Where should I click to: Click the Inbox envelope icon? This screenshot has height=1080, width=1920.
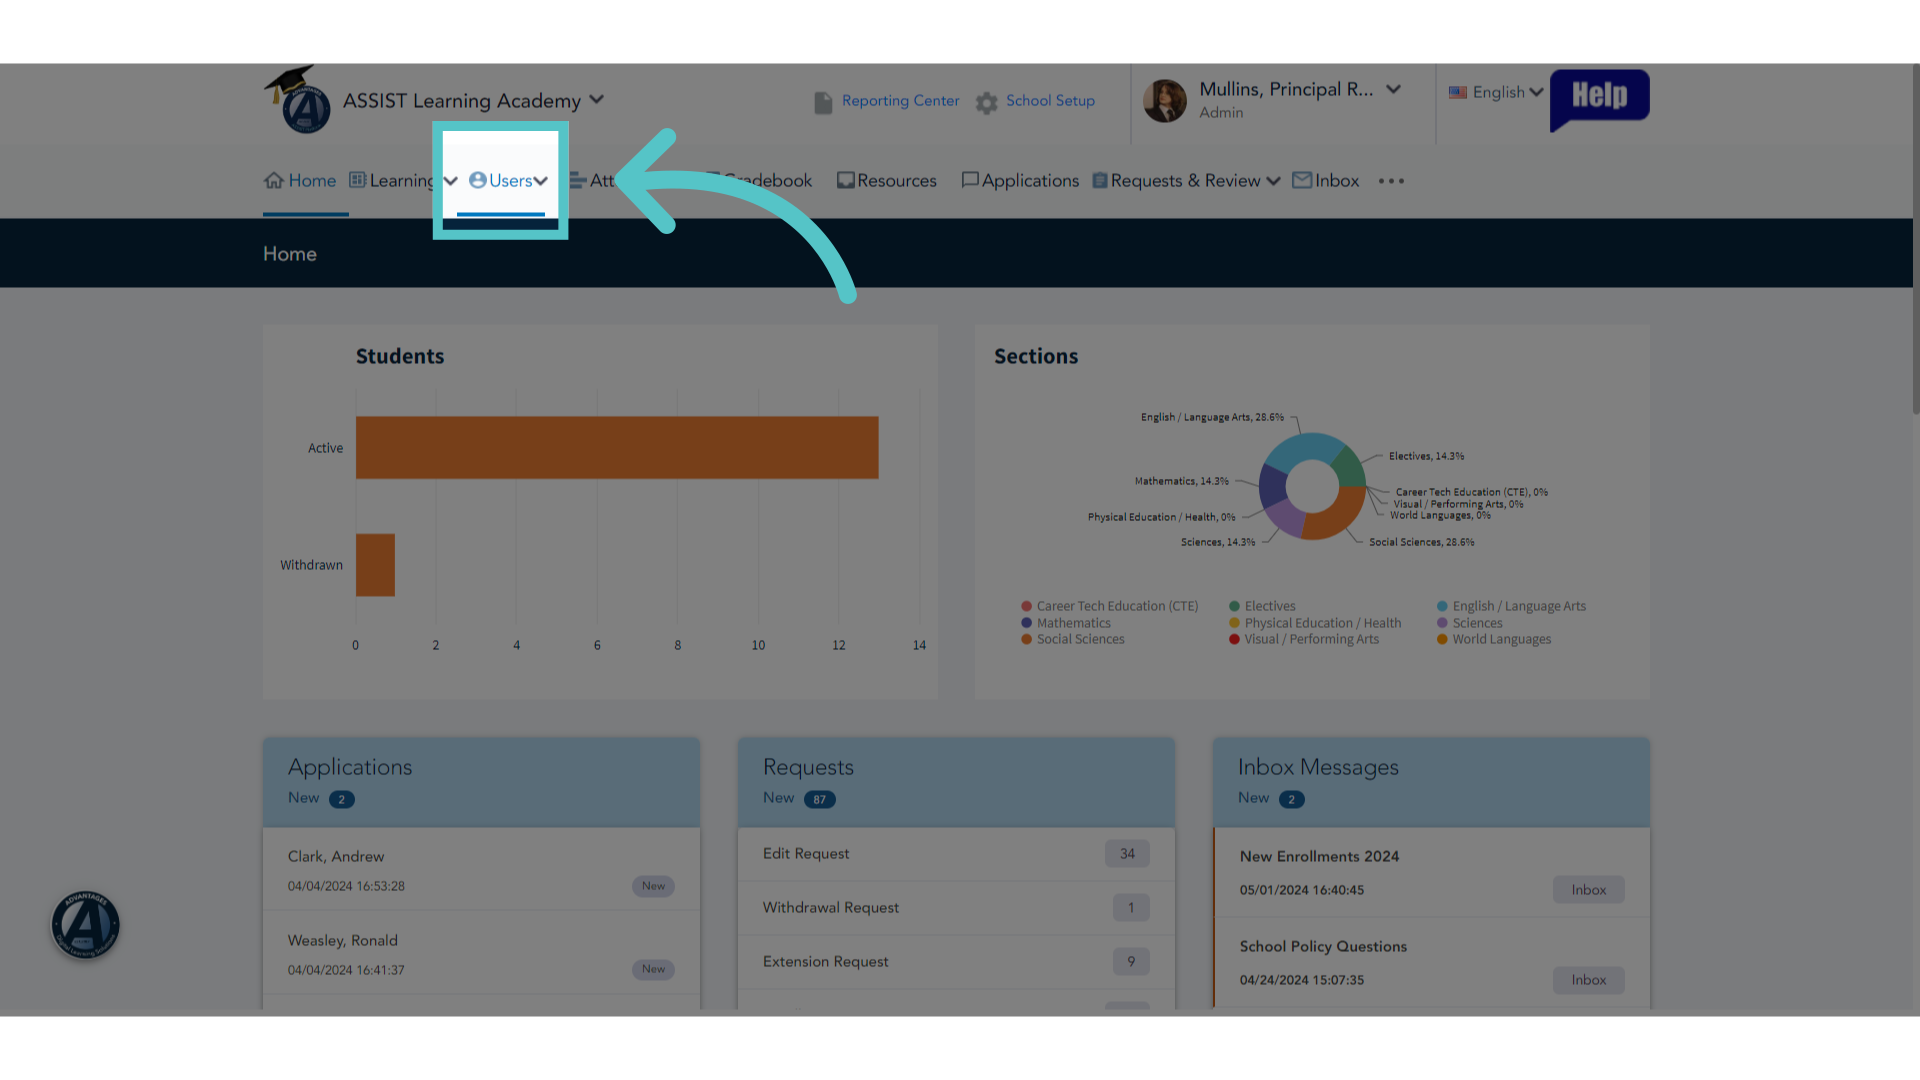(1302, 180)
